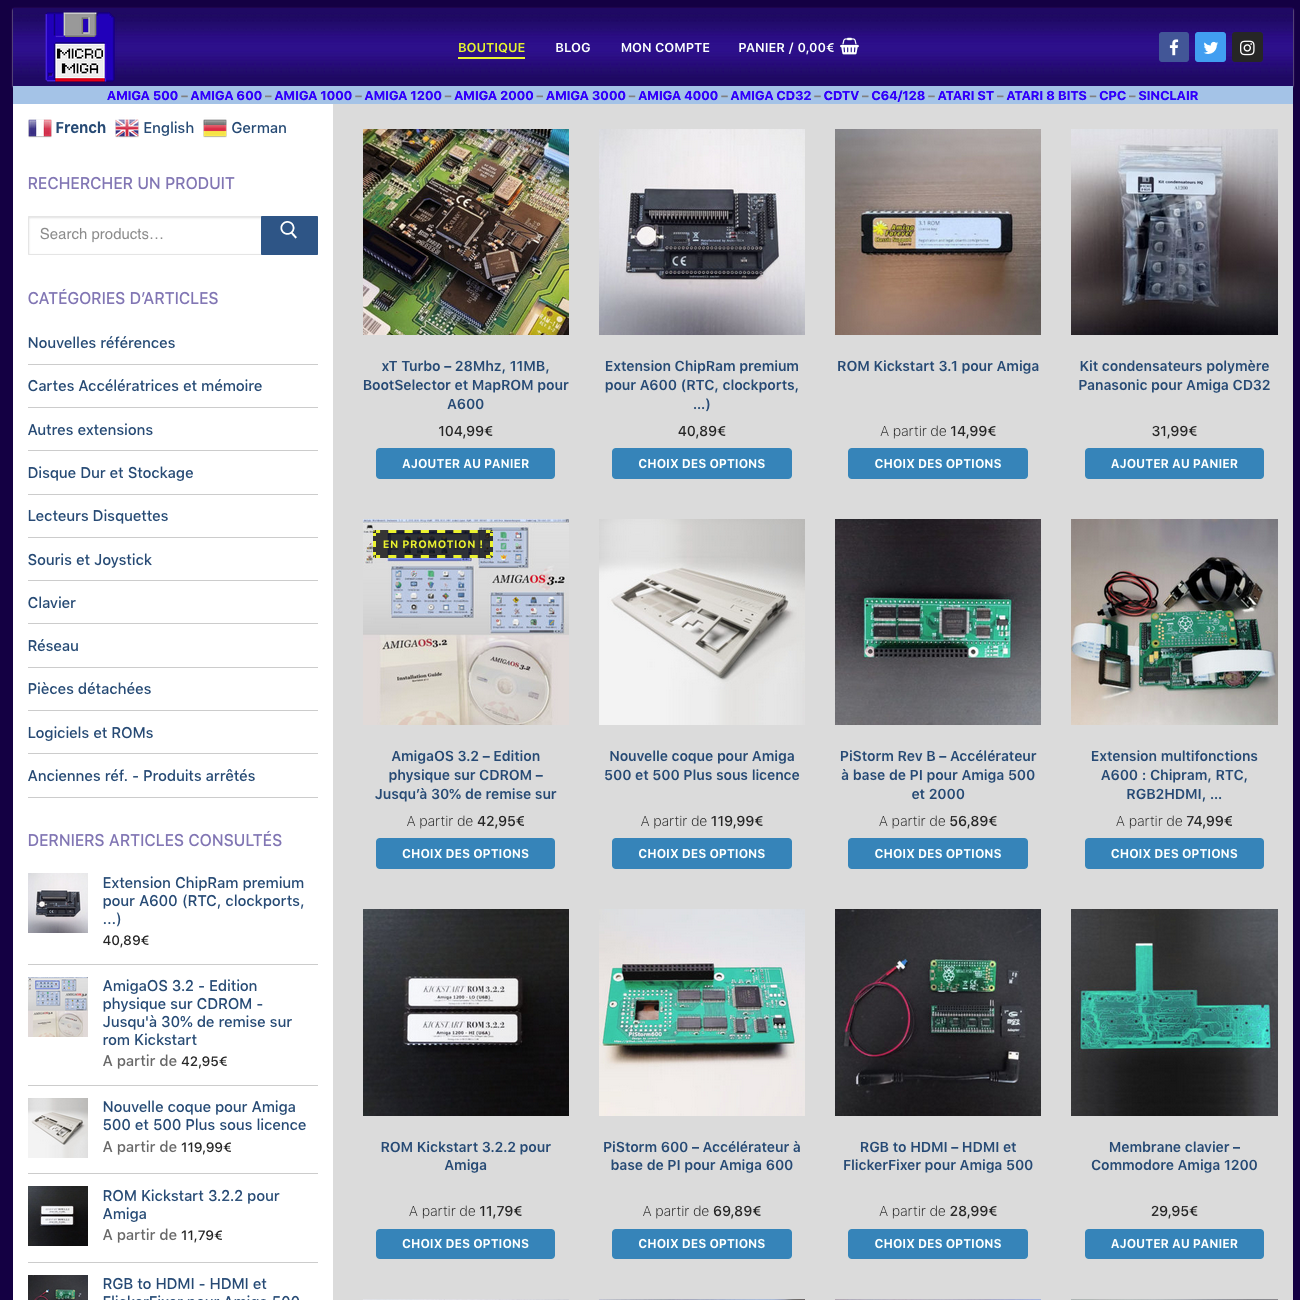Open Autres extensions category

[90, 430]
